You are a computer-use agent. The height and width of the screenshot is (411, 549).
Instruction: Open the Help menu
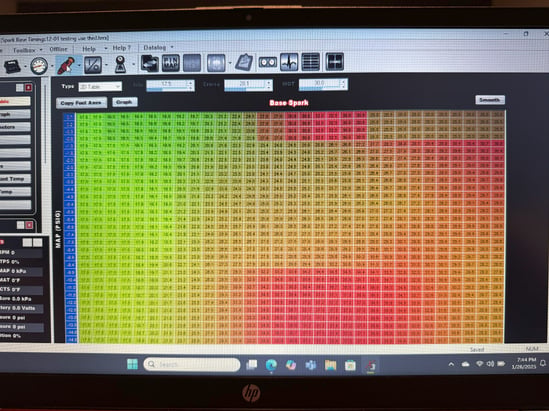click(x=89, y=49)
